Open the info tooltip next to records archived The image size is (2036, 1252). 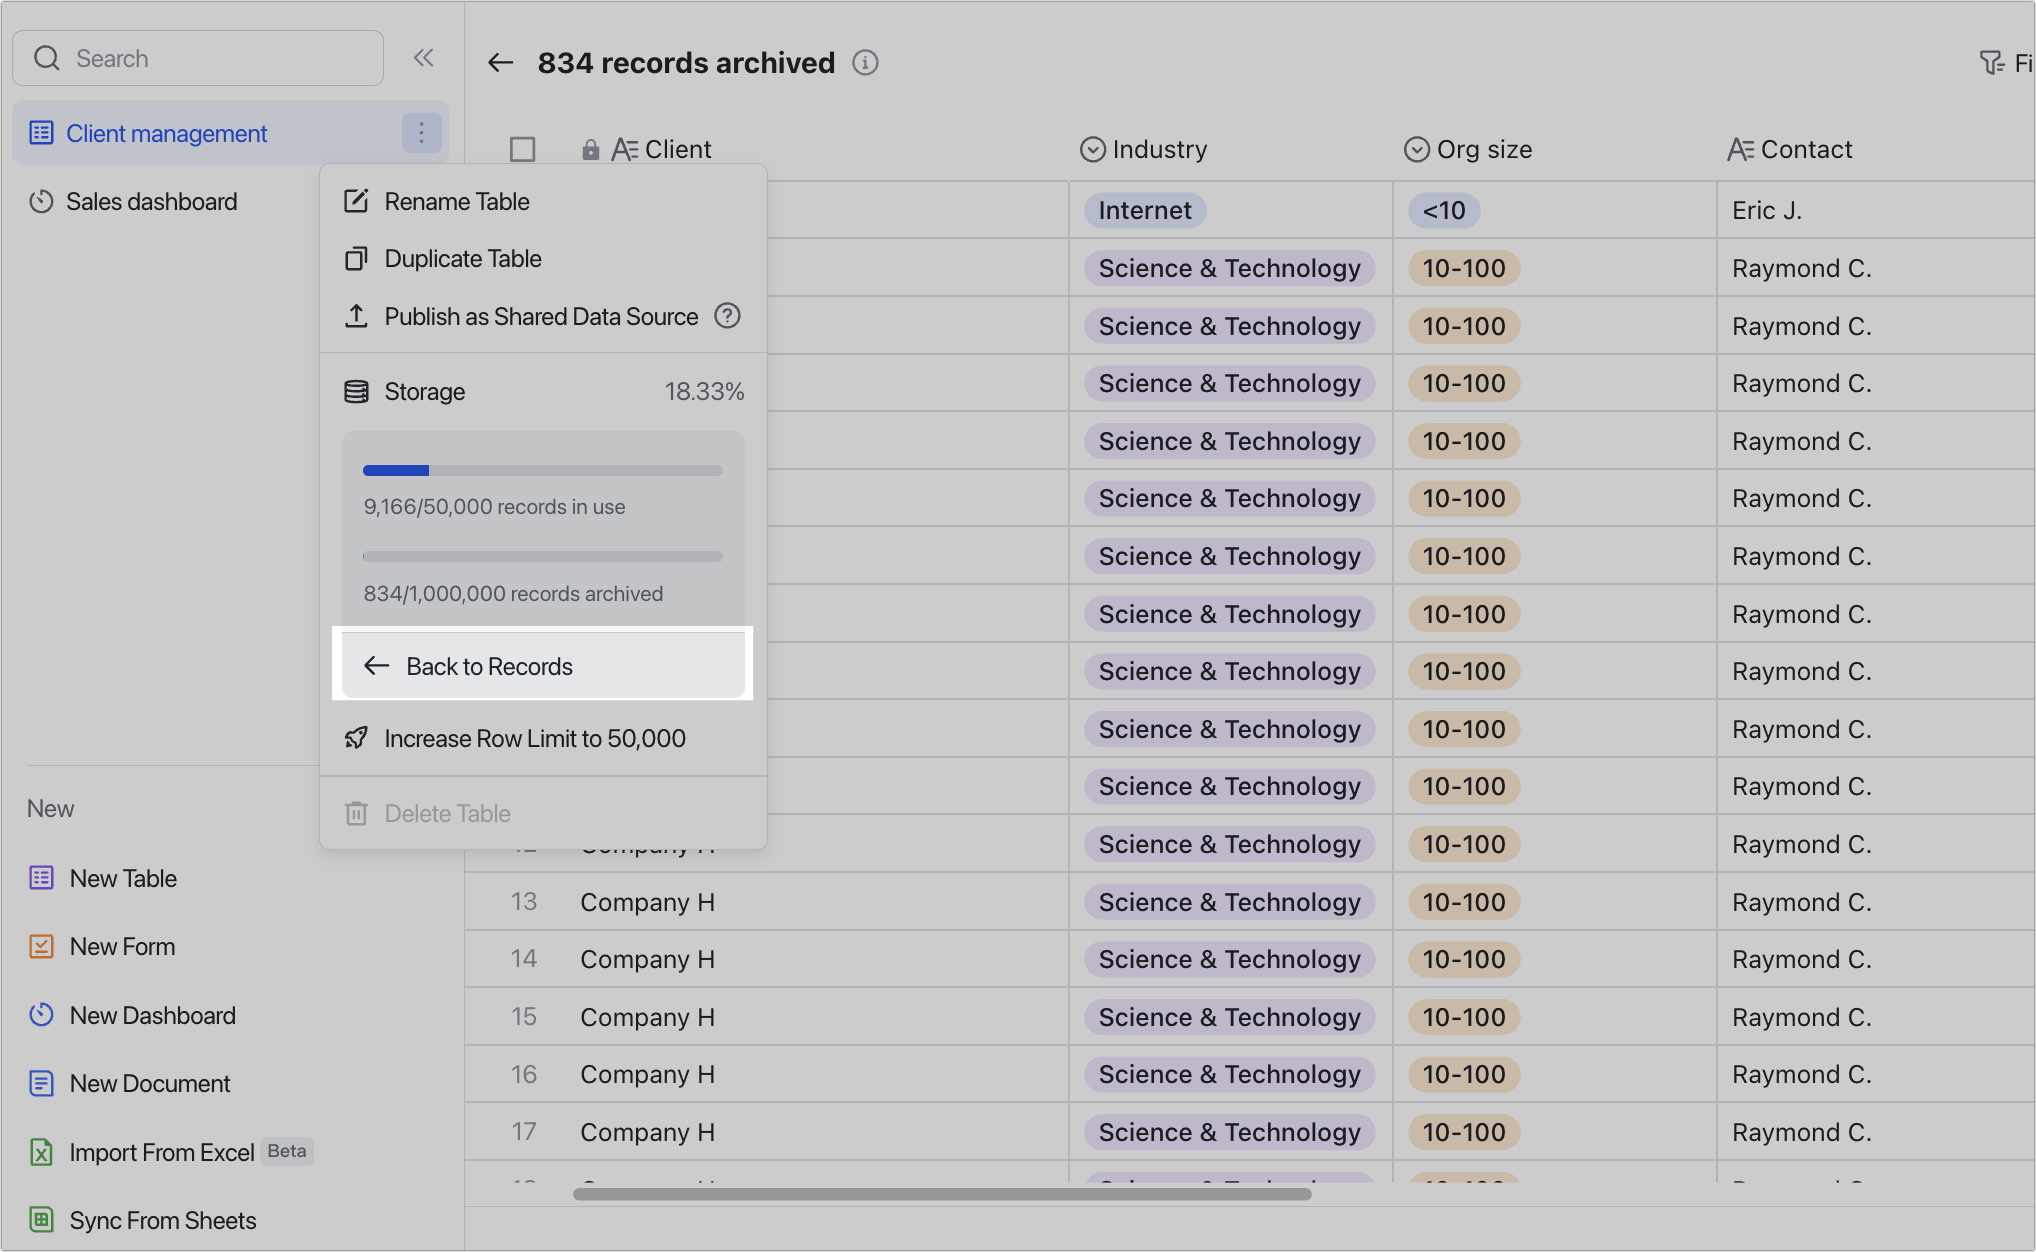tap(865, 62)
